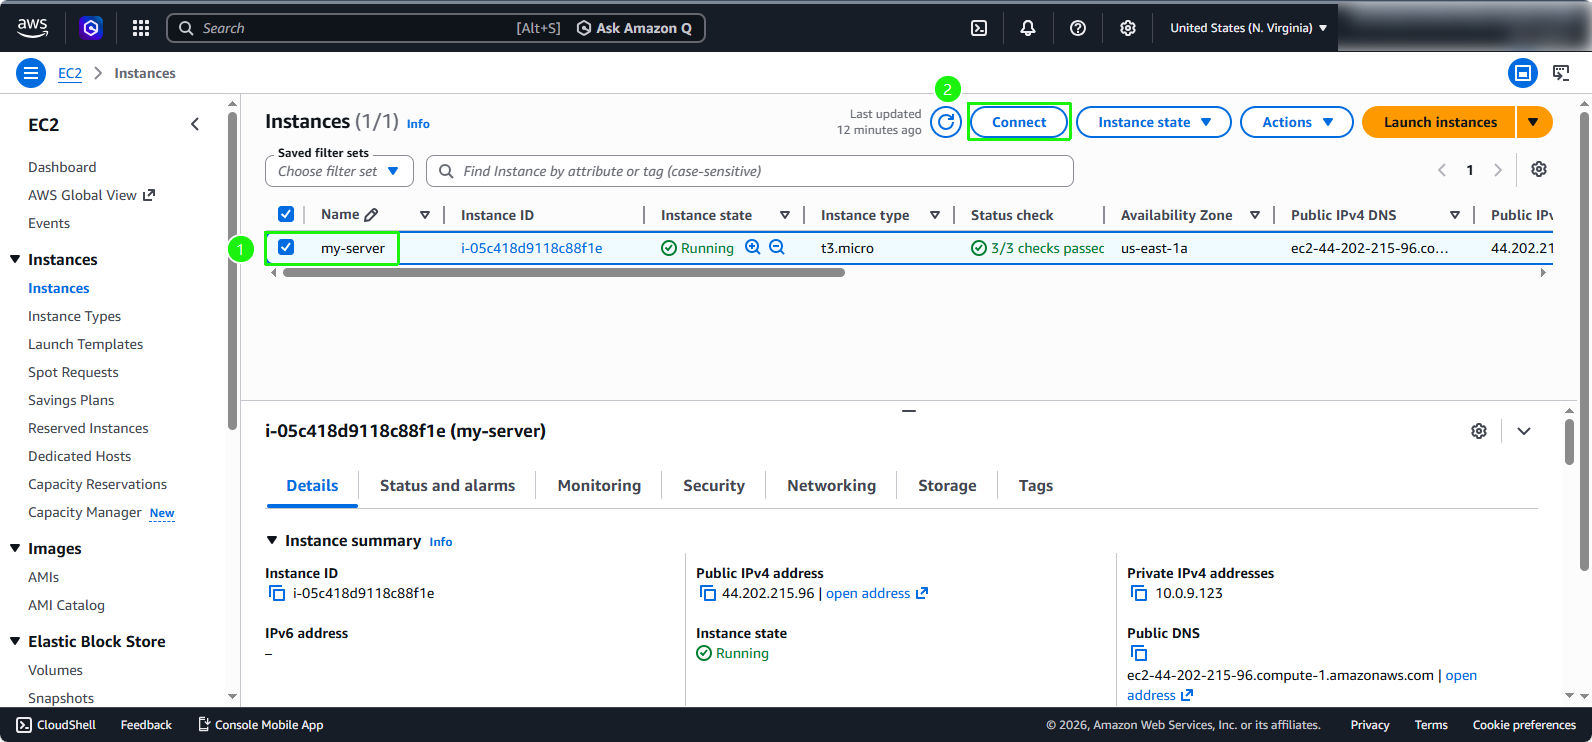The height and width of the screenshot is (742, 1592).
Task: Toggle the select-all instances checkbox
Action: coord(286,214)
